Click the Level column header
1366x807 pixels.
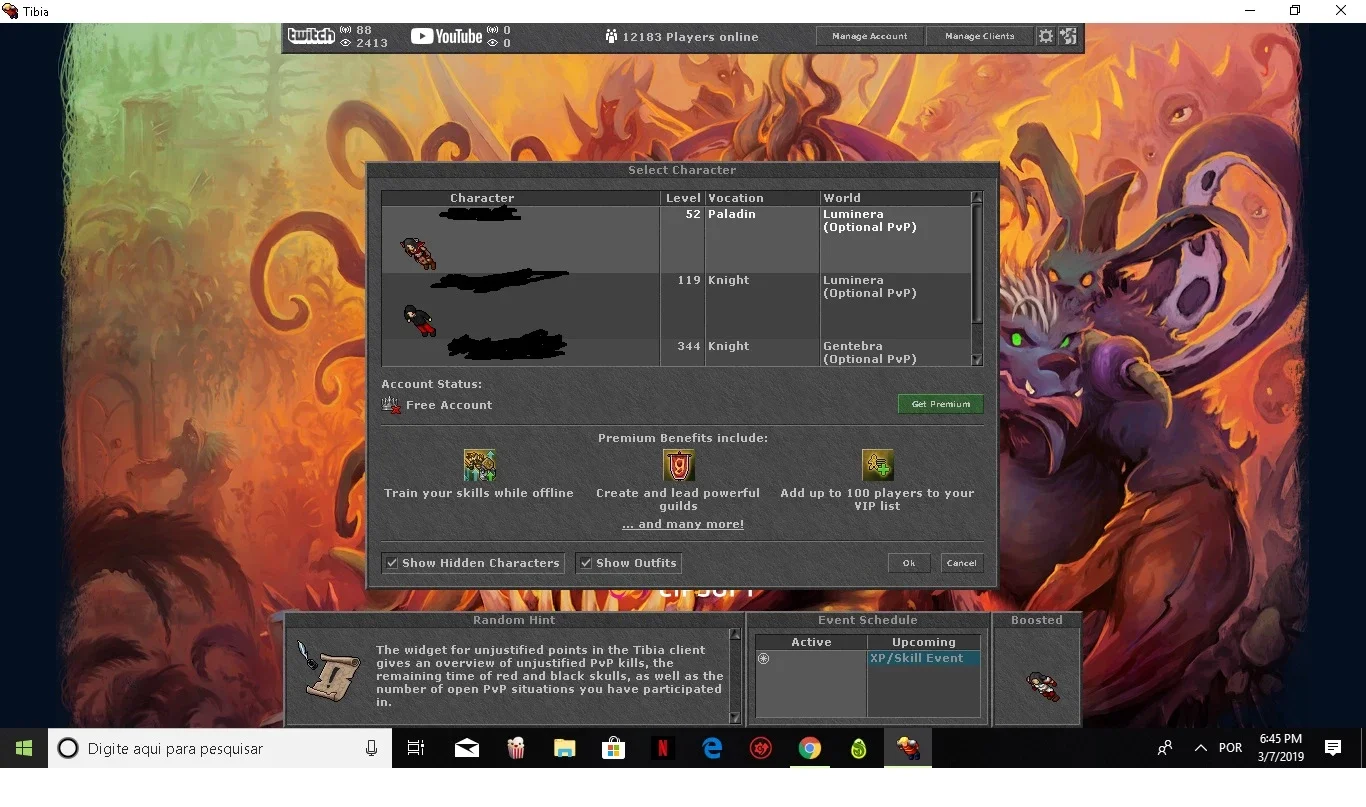683,198
